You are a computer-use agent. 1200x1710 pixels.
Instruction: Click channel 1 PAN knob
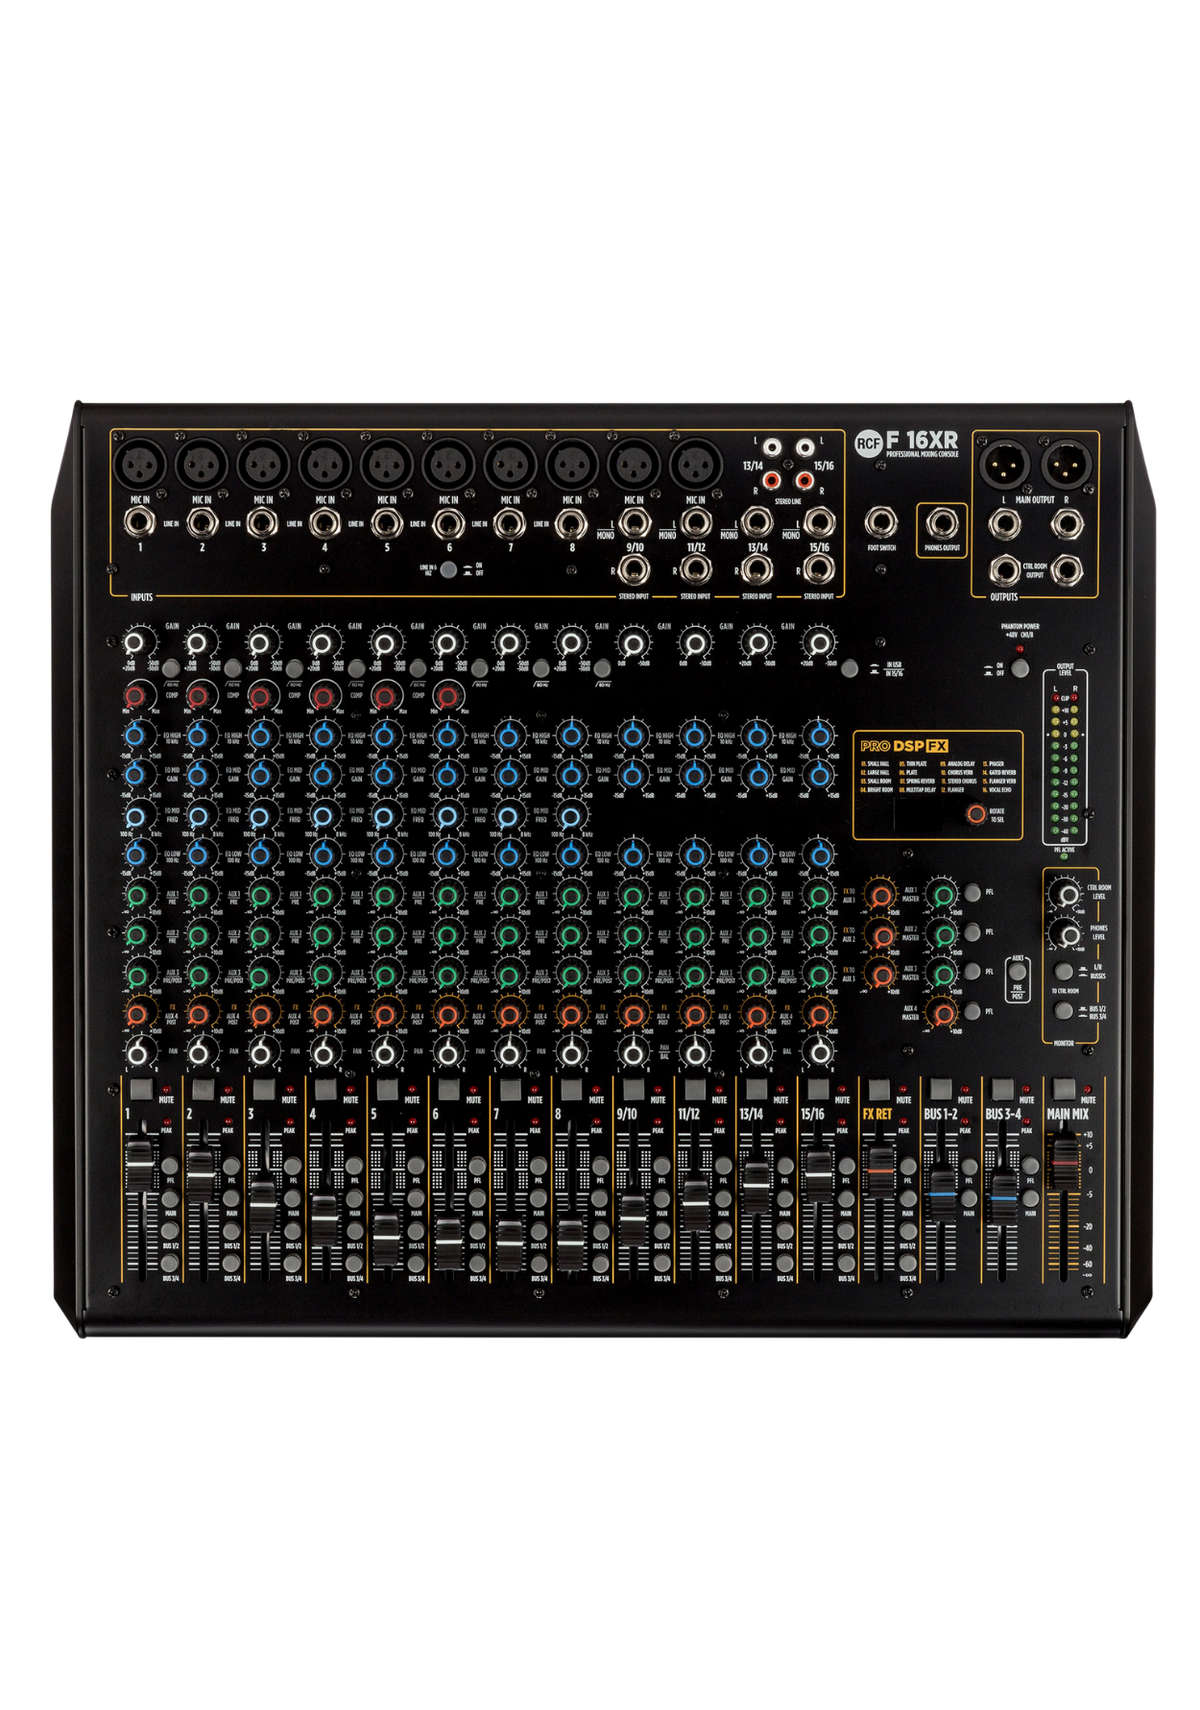click(139, 1052)
